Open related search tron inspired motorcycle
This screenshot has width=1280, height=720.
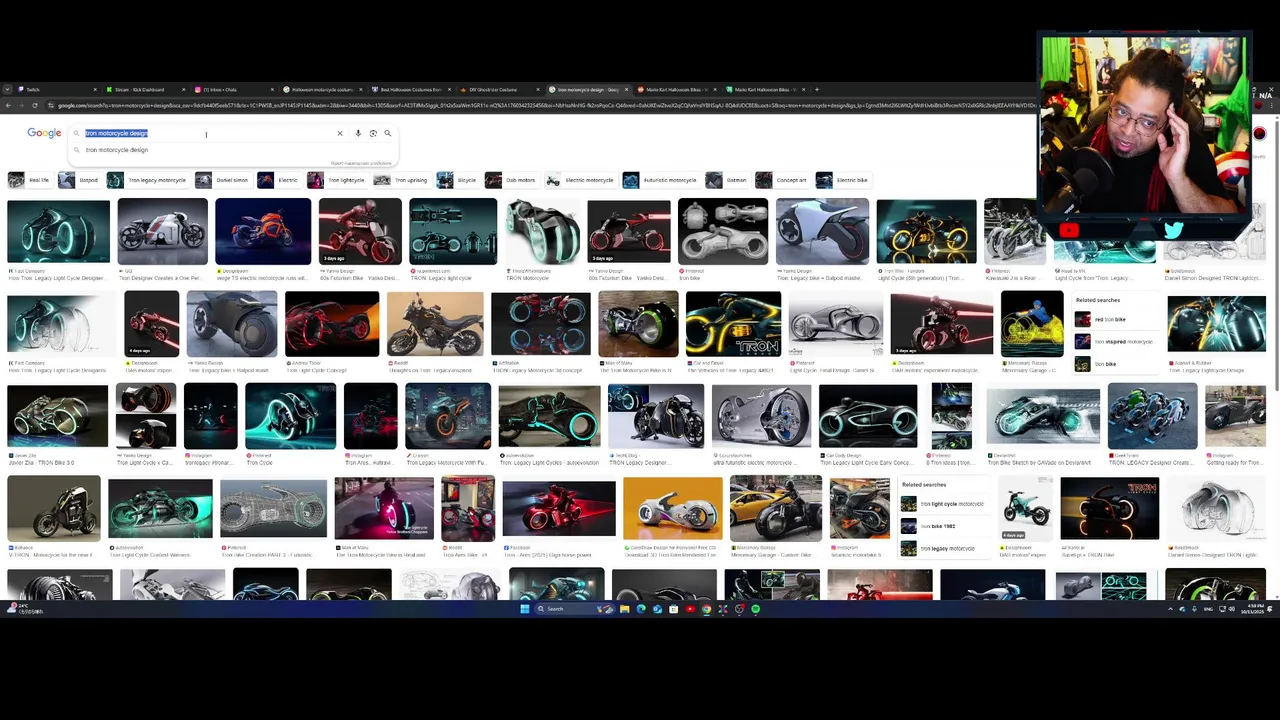1114,341
